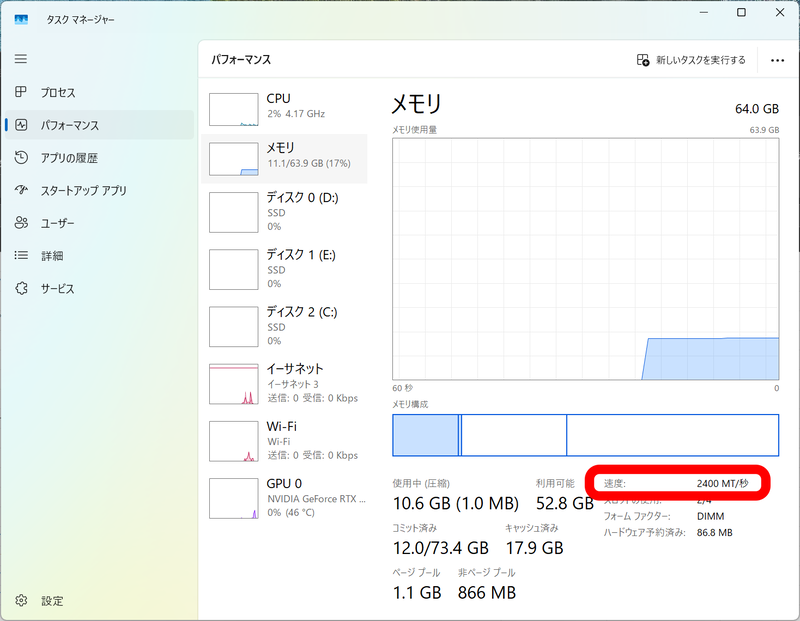Click the 2% 4.17 GHz CPU summary
Image resolution: width=800 pixels, height=621 pixels.
[296, 113]
